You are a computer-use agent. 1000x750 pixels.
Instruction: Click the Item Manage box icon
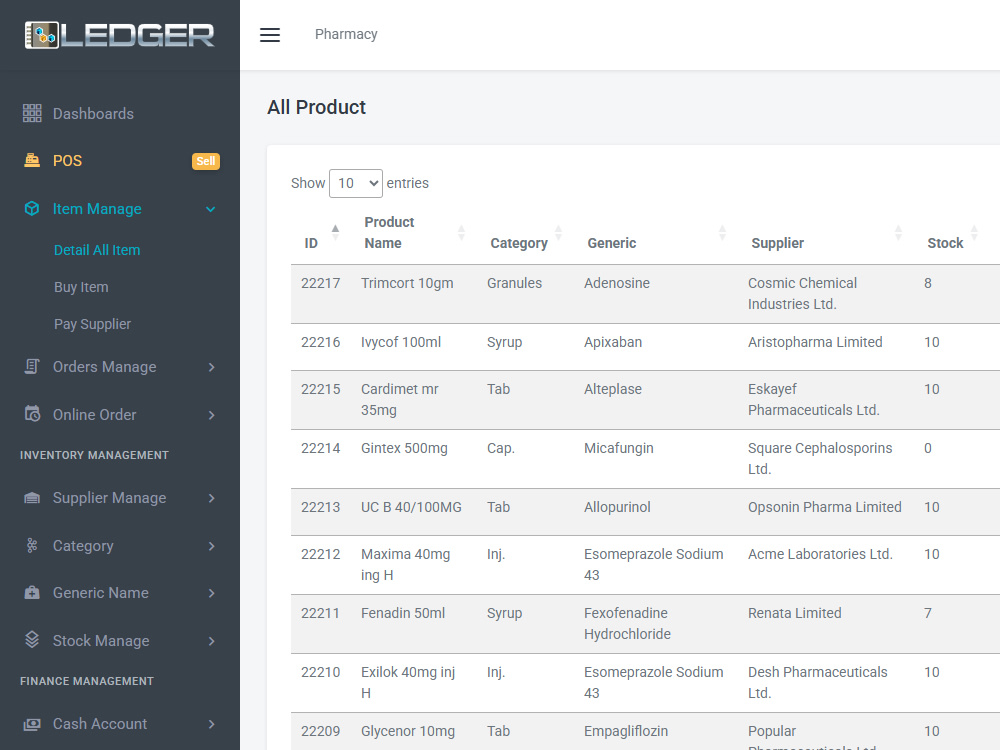32,209
